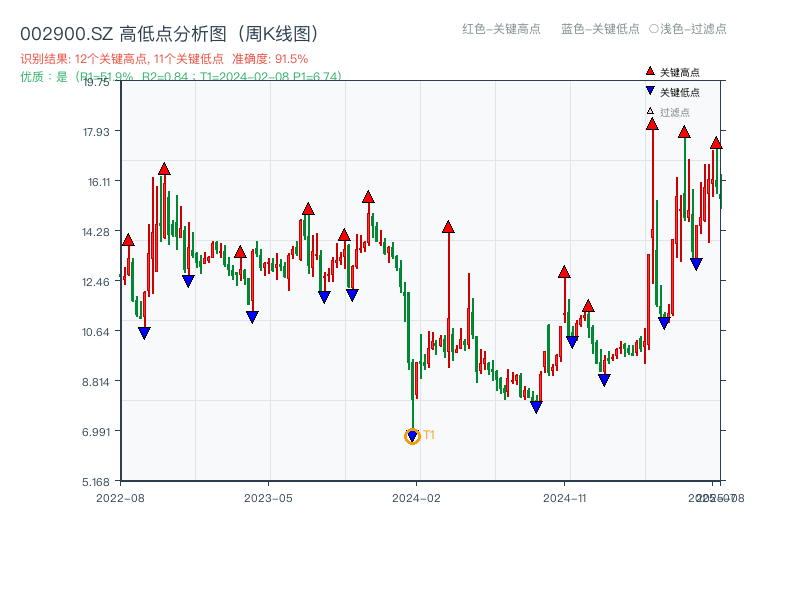Click the red high-point triangle above the 2022 peak
The width and height of the screenshot is (800, 600).
[163, 168]
